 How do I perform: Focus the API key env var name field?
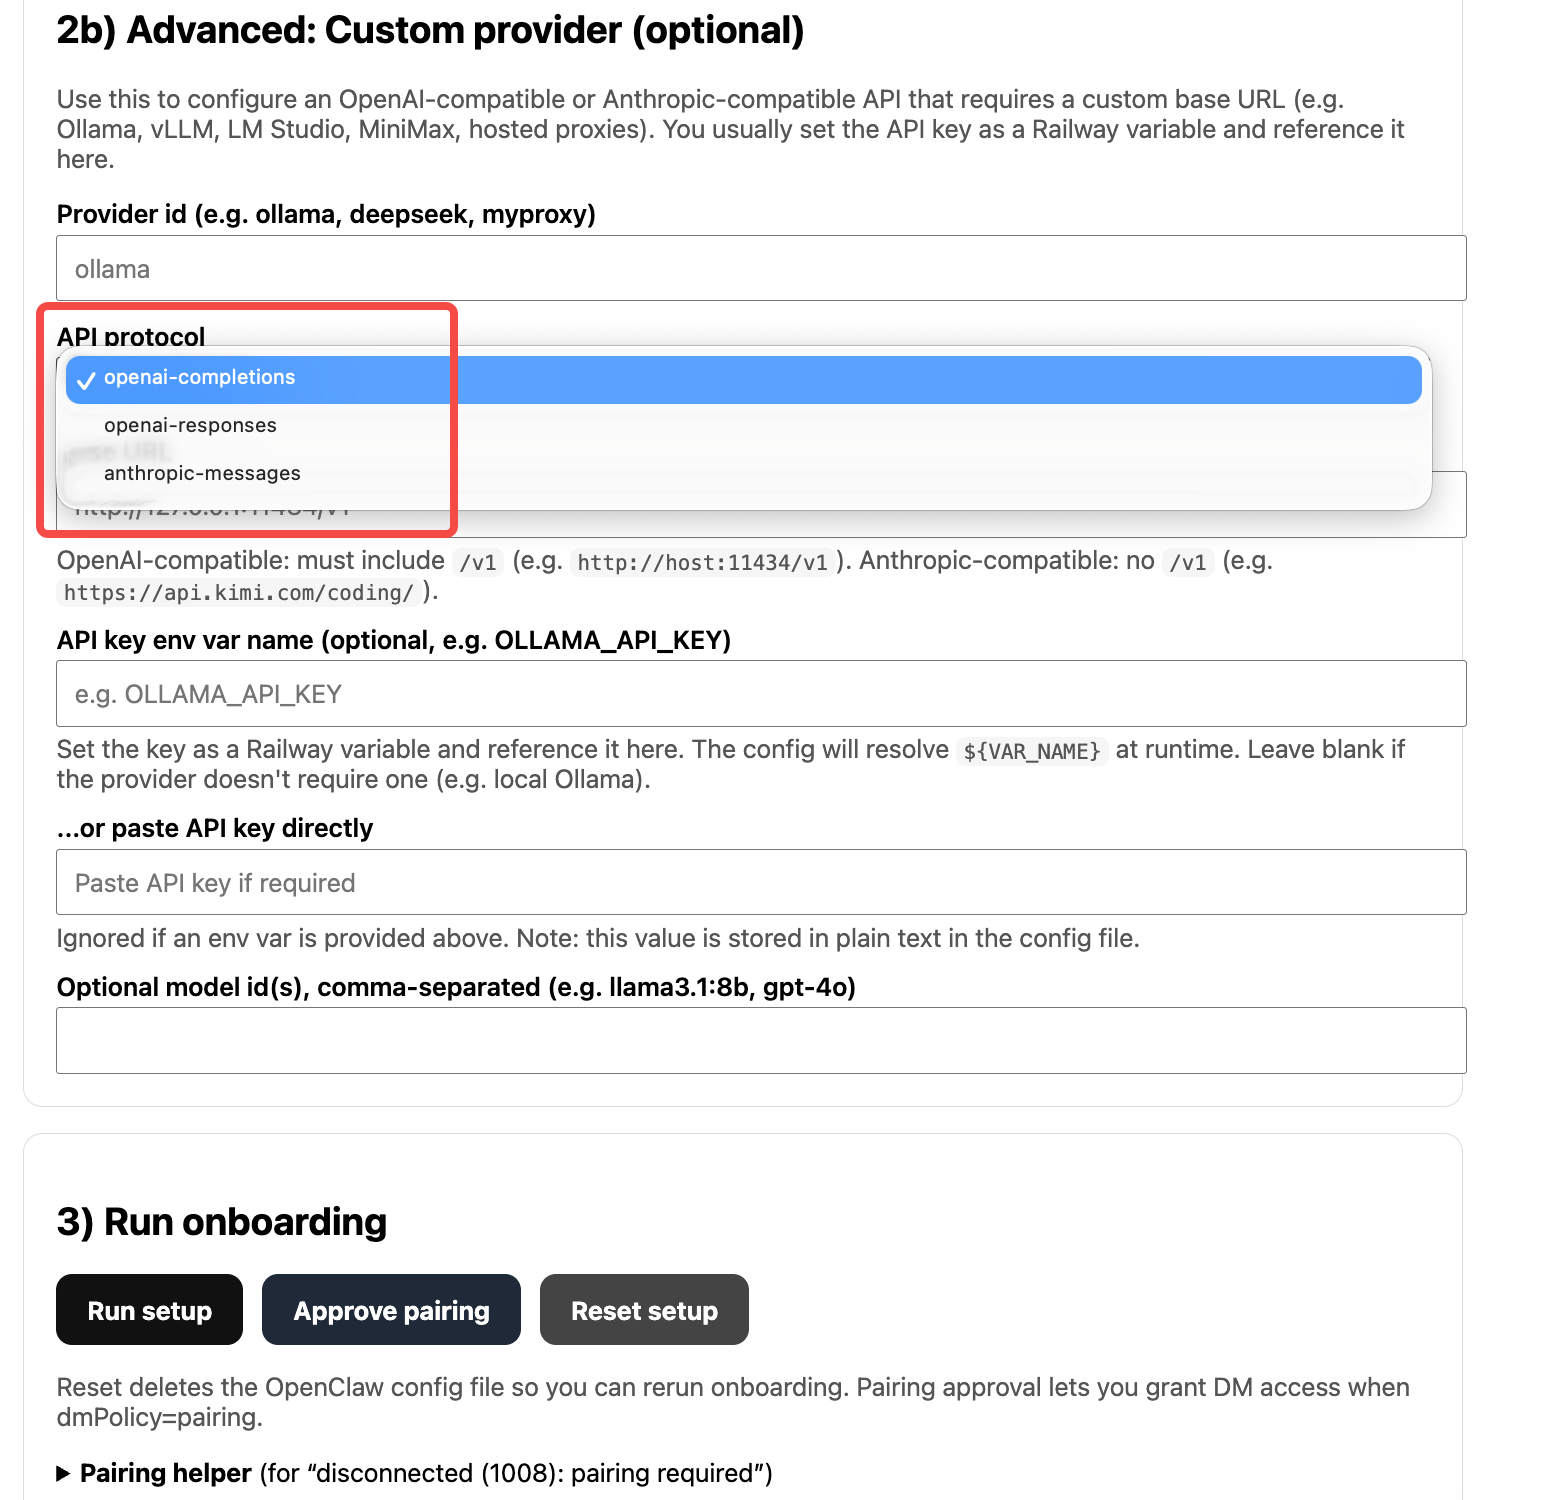(760, 694)
